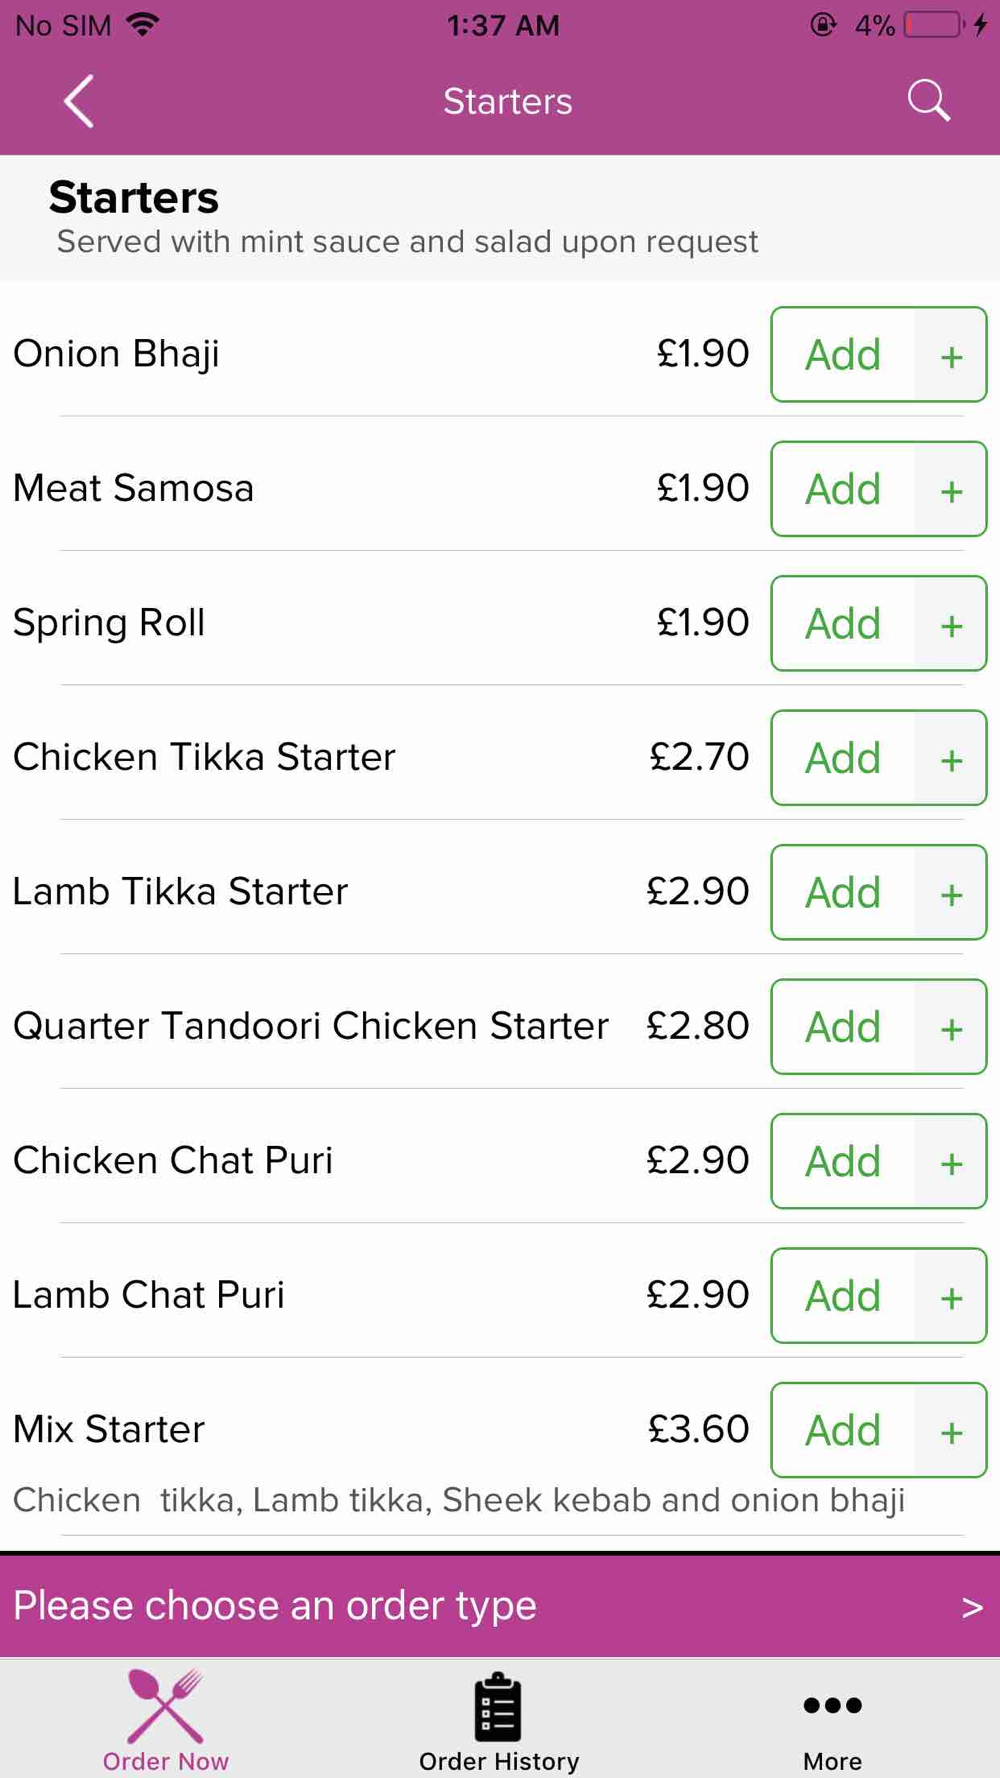Tap the back arrow icon

(x=79, y=101)
